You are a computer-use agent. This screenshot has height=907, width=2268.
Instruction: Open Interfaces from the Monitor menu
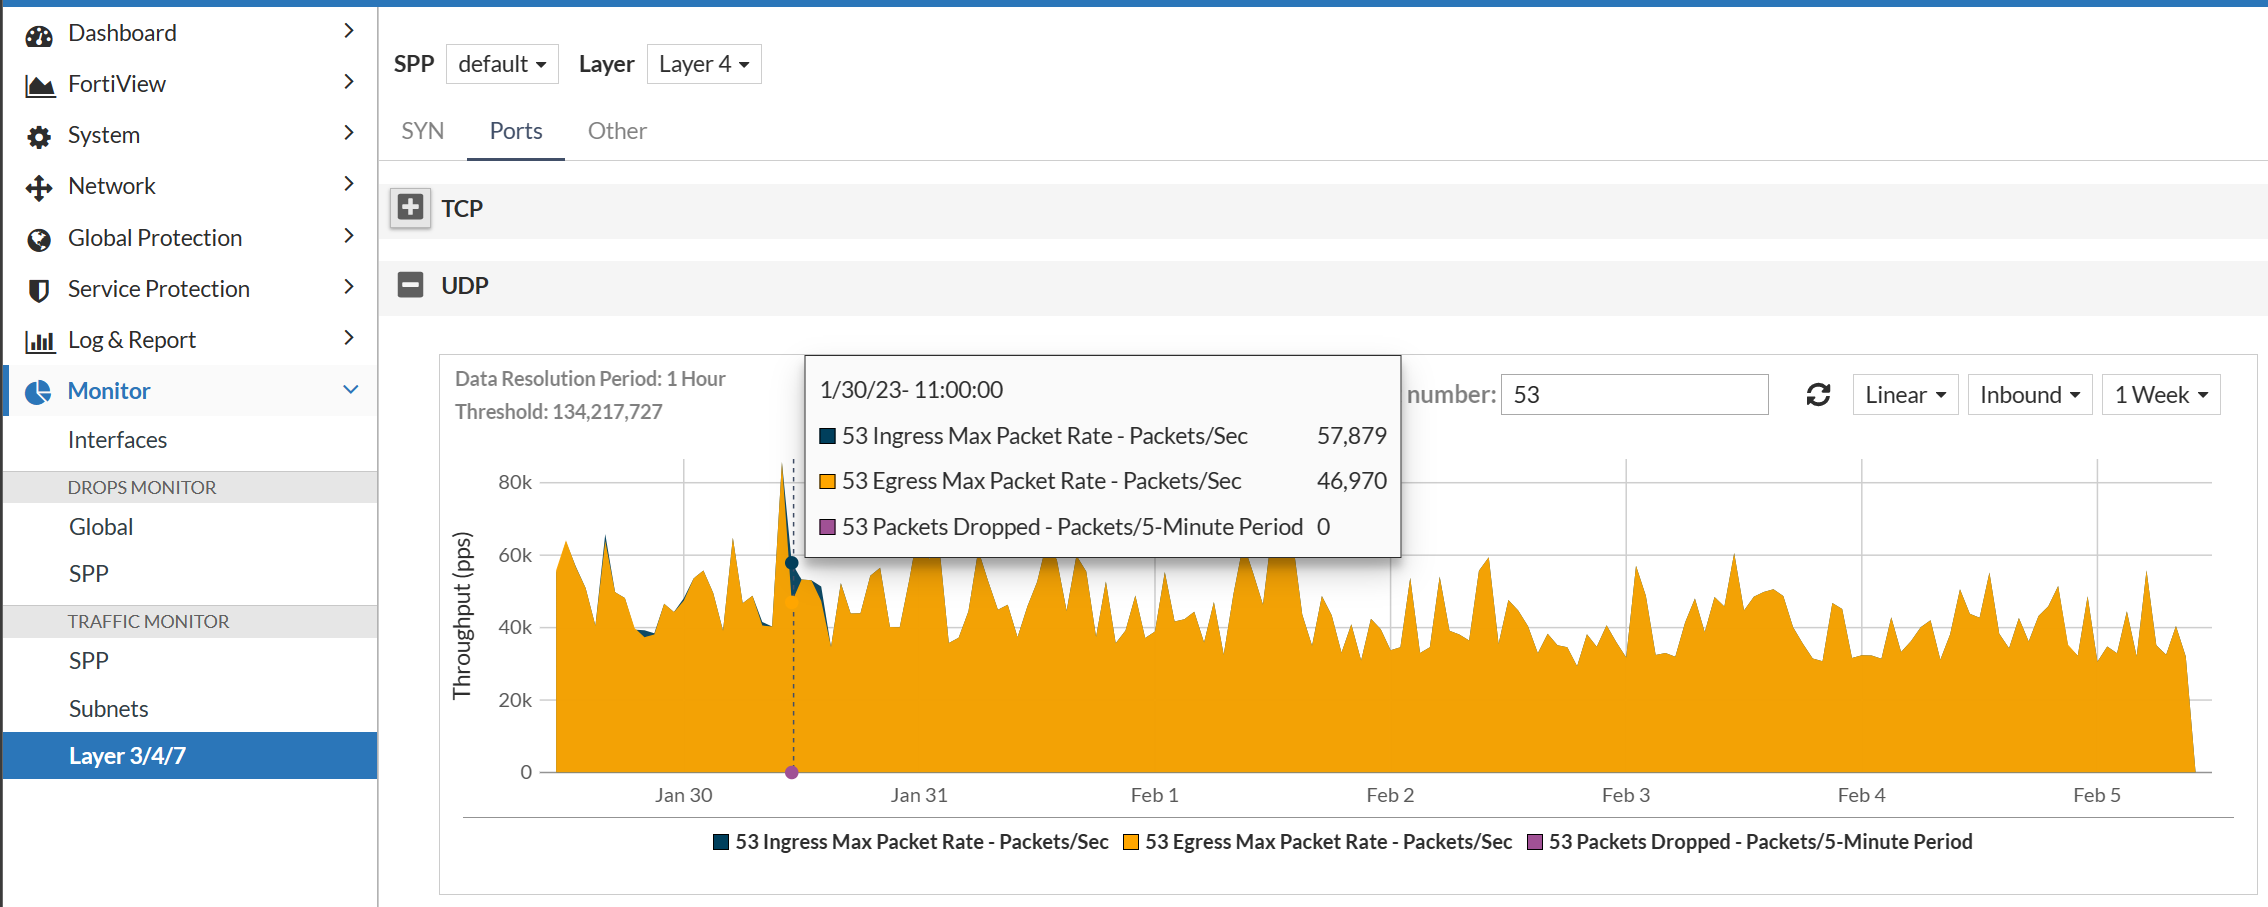118,439
